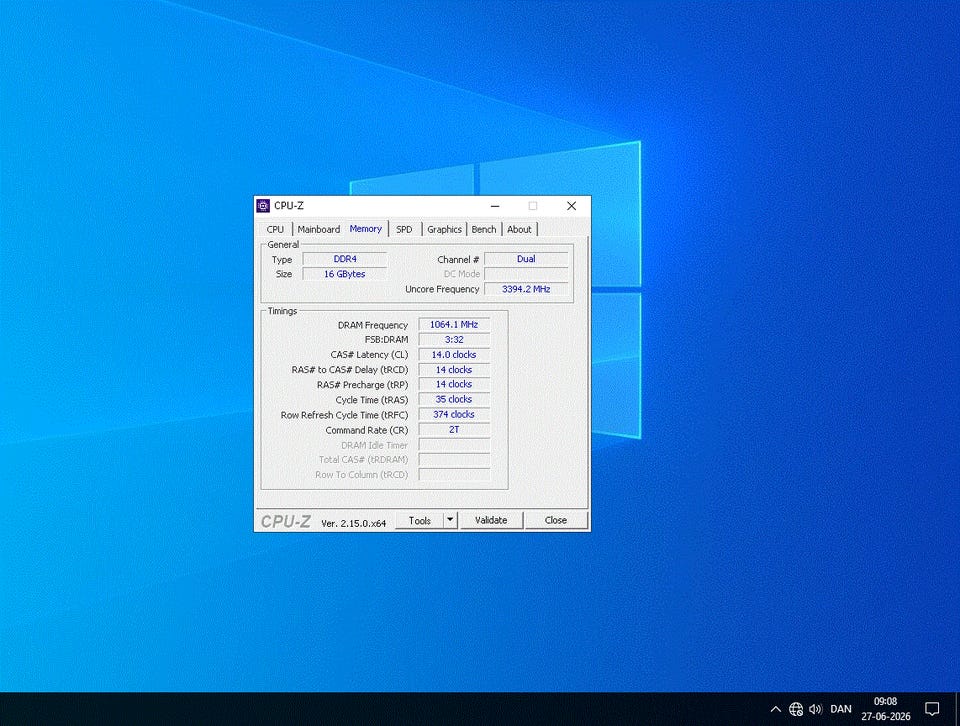
Task: Open the network globe icon in tray
Action: click(x=795, y=709)
